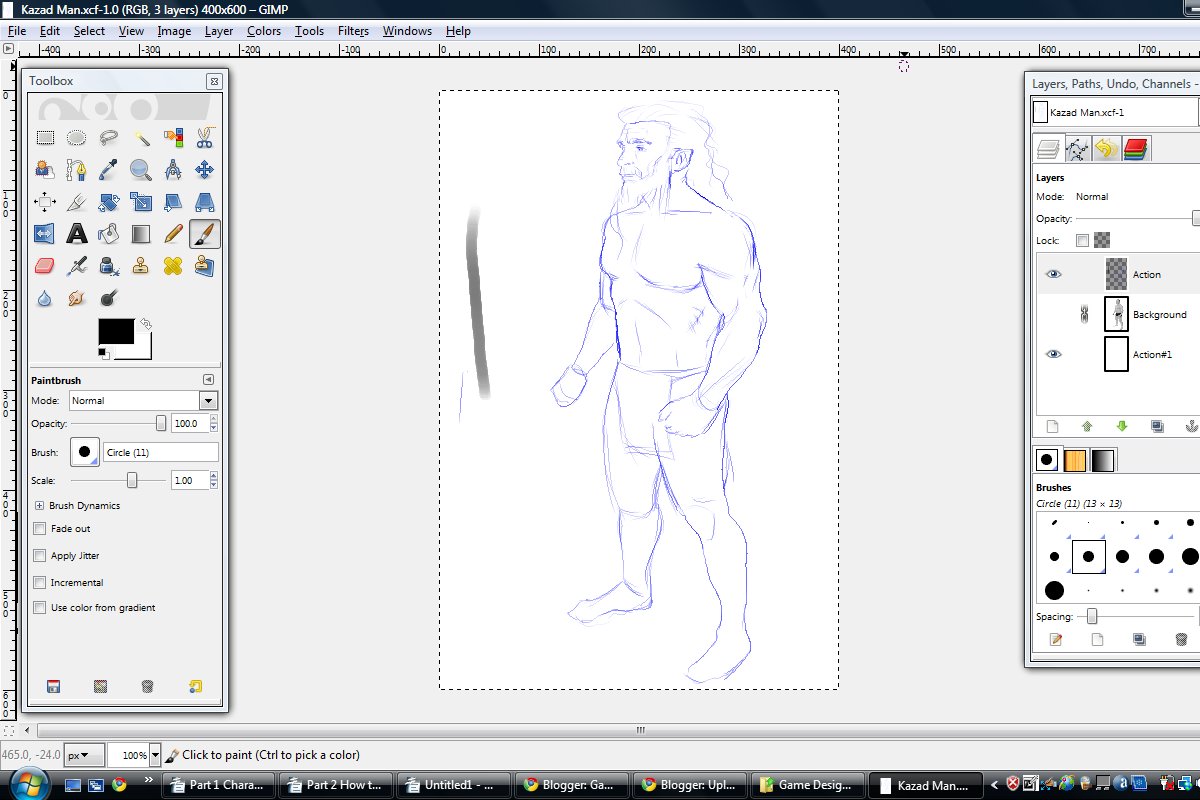Select the Bucket Fill tool
The image size is (1200, 800).
[109, 234]
